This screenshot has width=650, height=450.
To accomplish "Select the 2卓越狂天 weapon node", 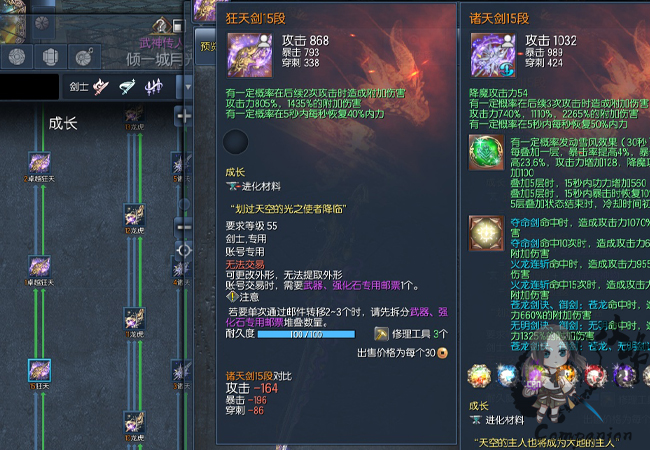I will 40,162.
